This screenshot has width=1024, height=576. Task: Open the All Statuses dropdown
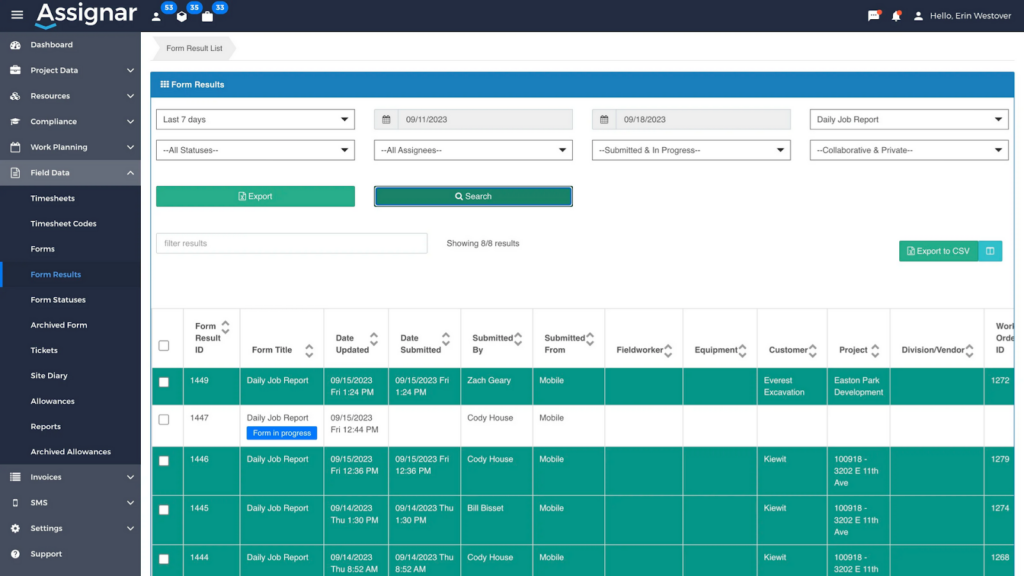255,149
